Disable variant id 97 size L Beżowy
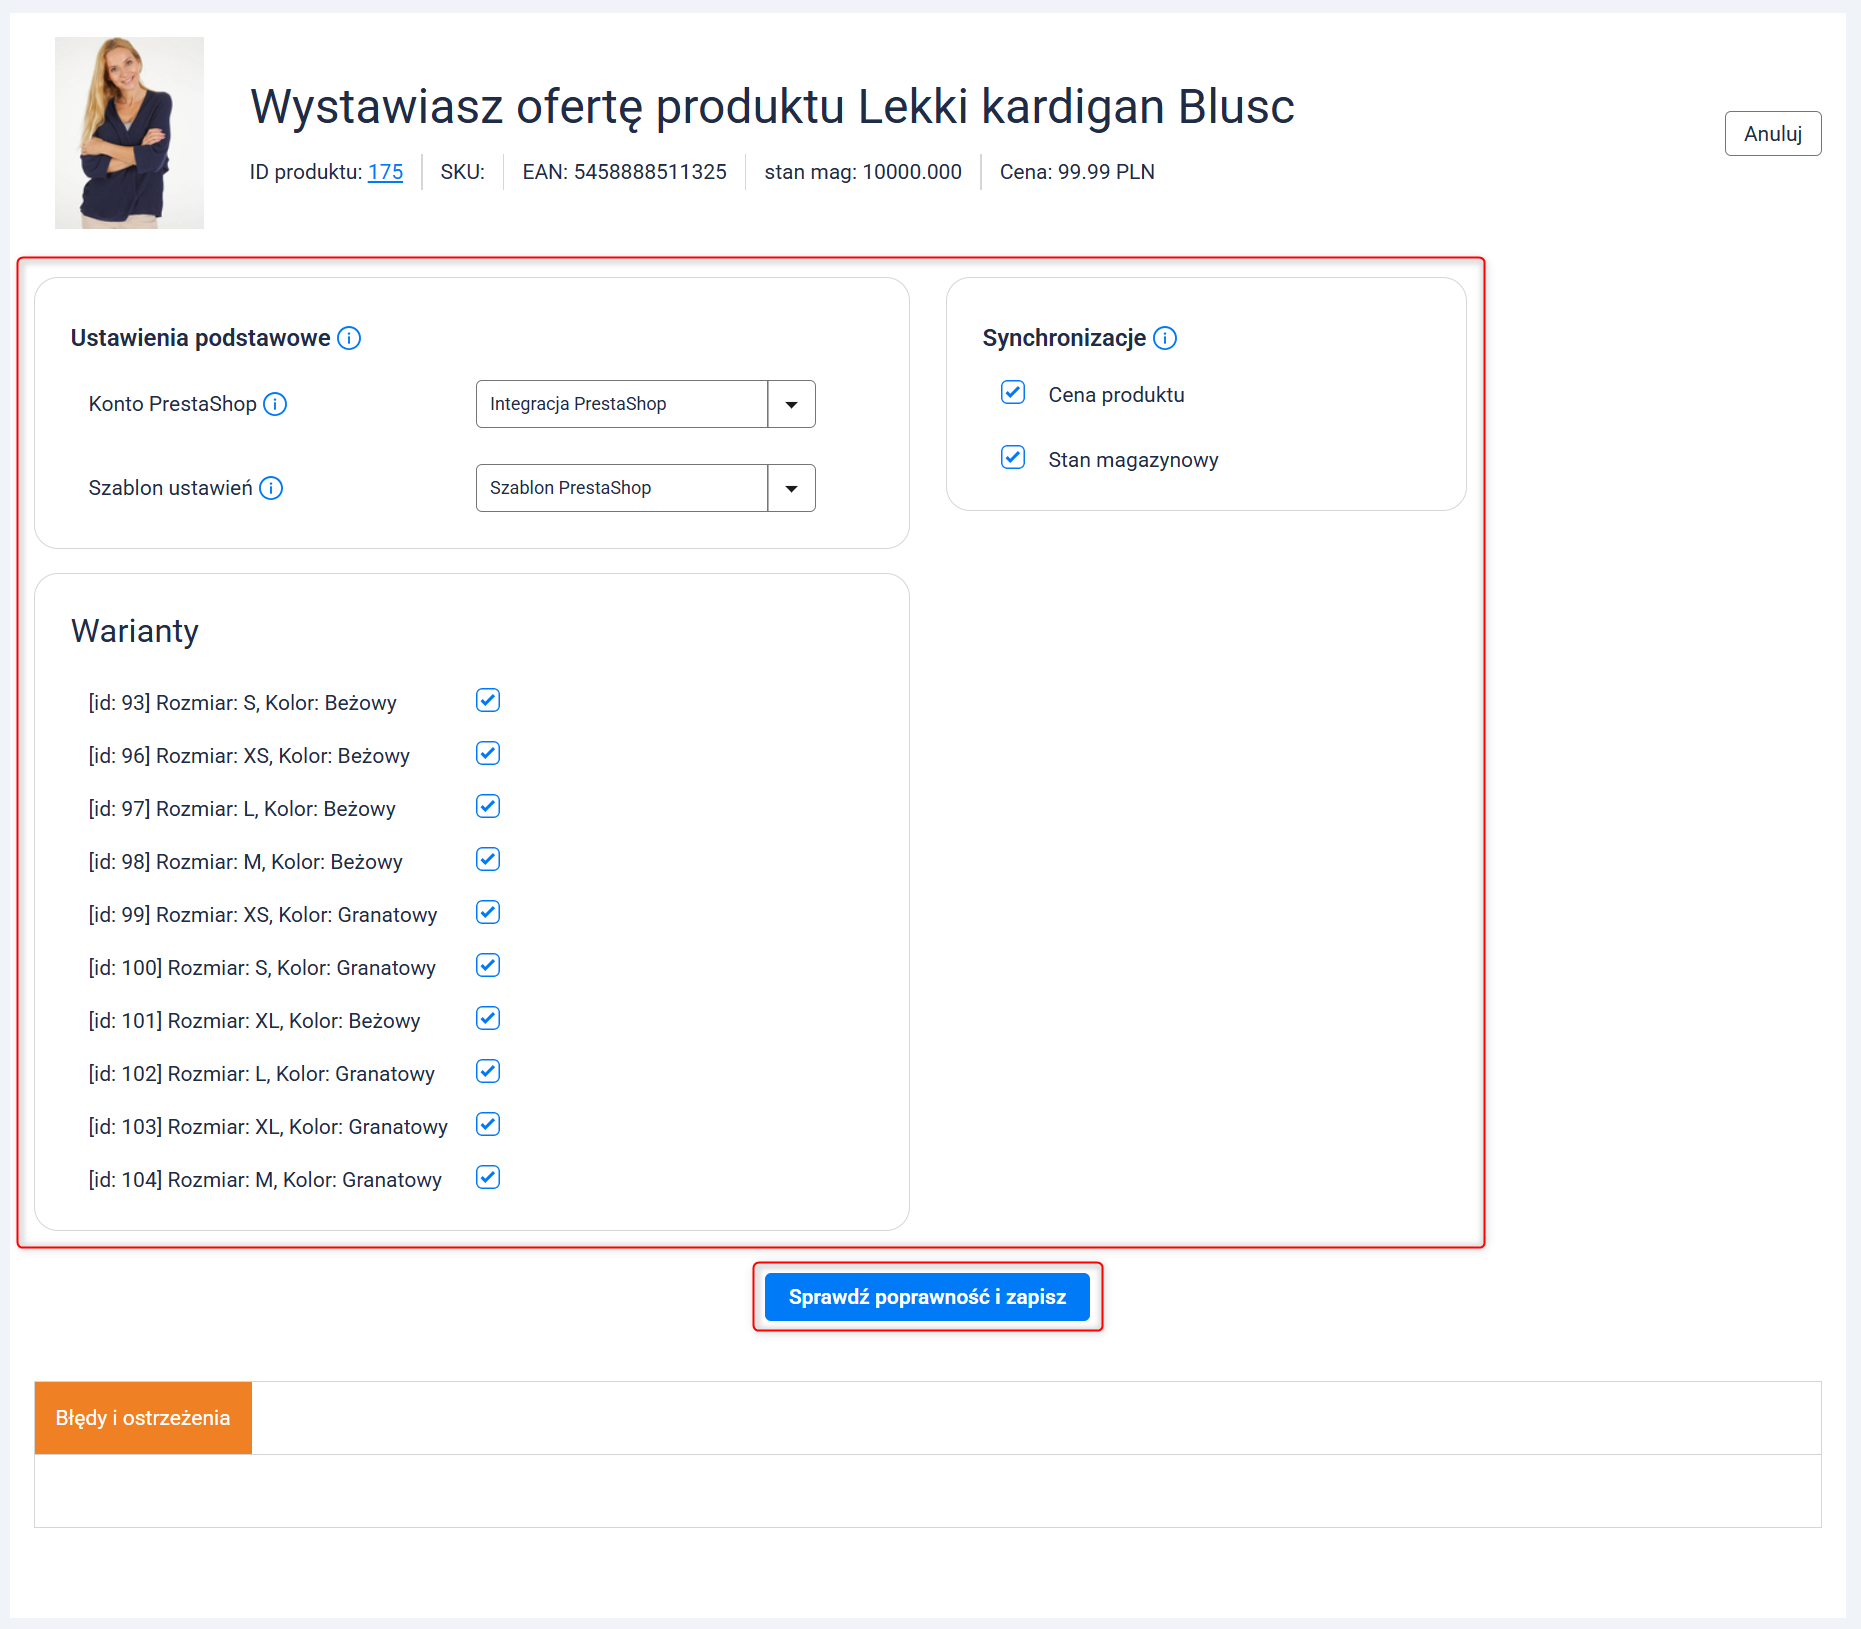The image size is (1861, 1629). tap(488, 807)
